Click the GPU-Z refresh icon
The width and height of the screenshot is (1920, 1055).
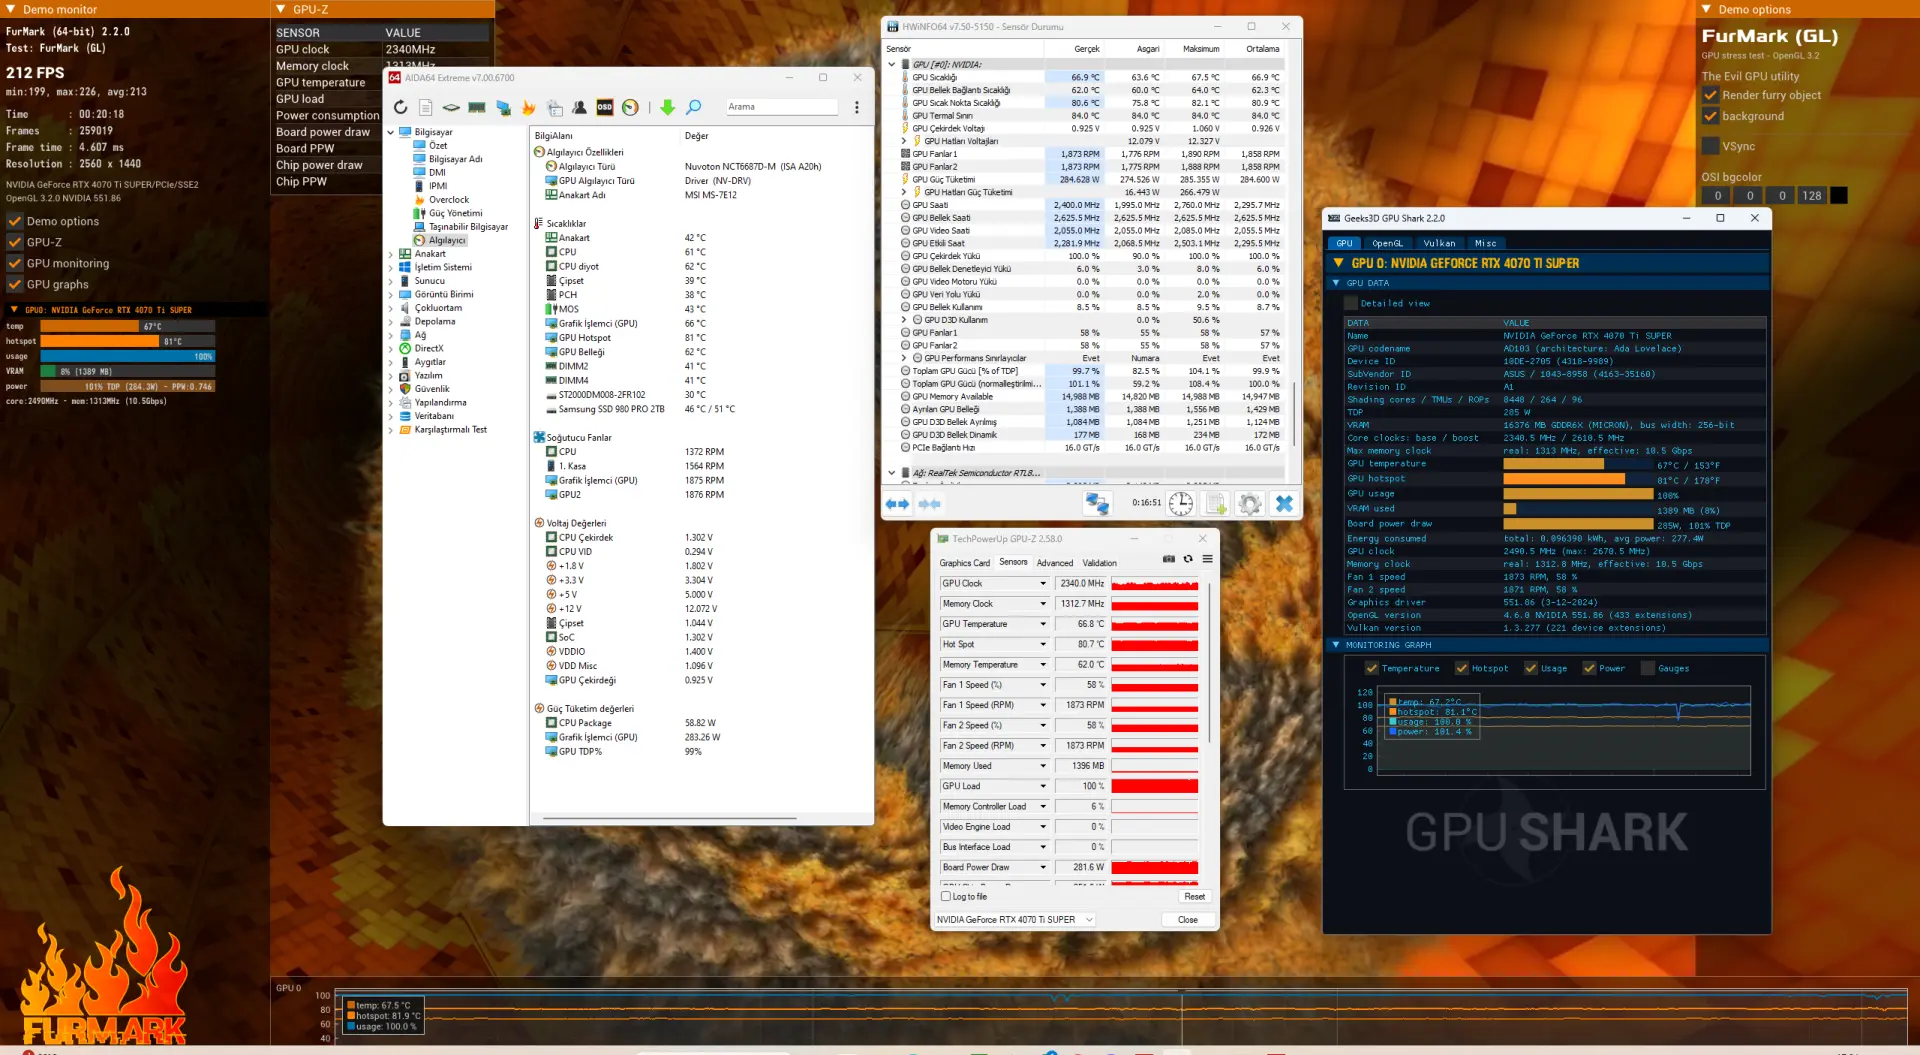pos(1188,559)
